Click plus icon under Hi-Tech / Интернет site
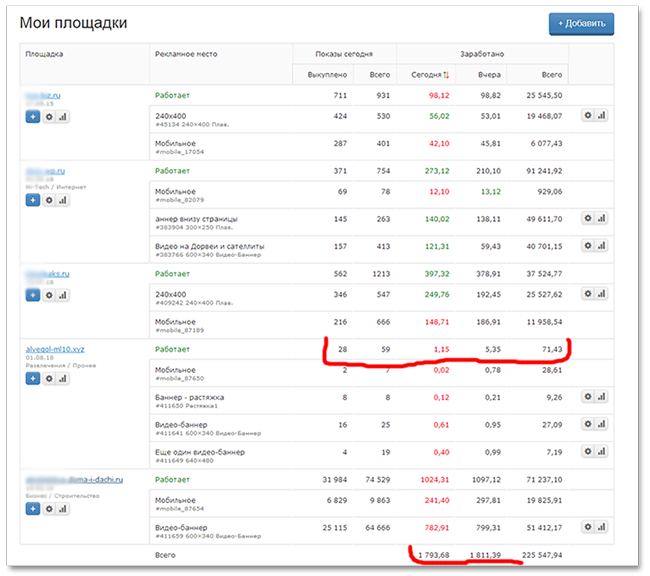Viewport: 650px width, 576px height. (32, 200)
